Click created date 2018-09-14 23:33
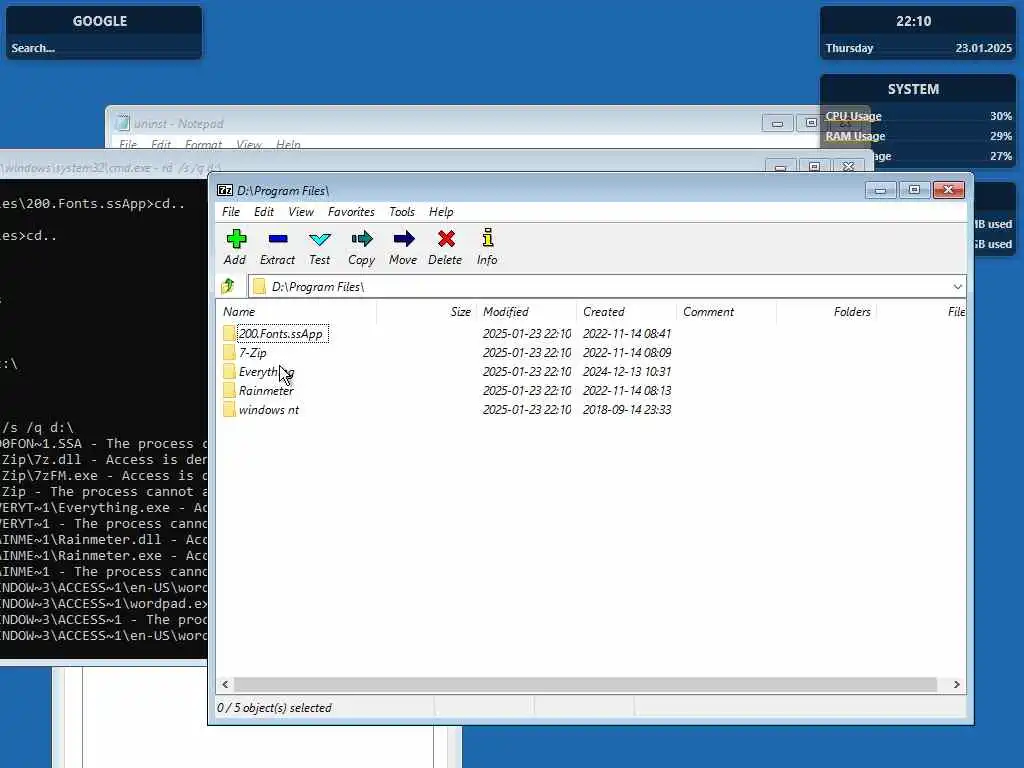The height and width of the screenshot is (768, 1024). pyautogui.click(x=627, y=409)
